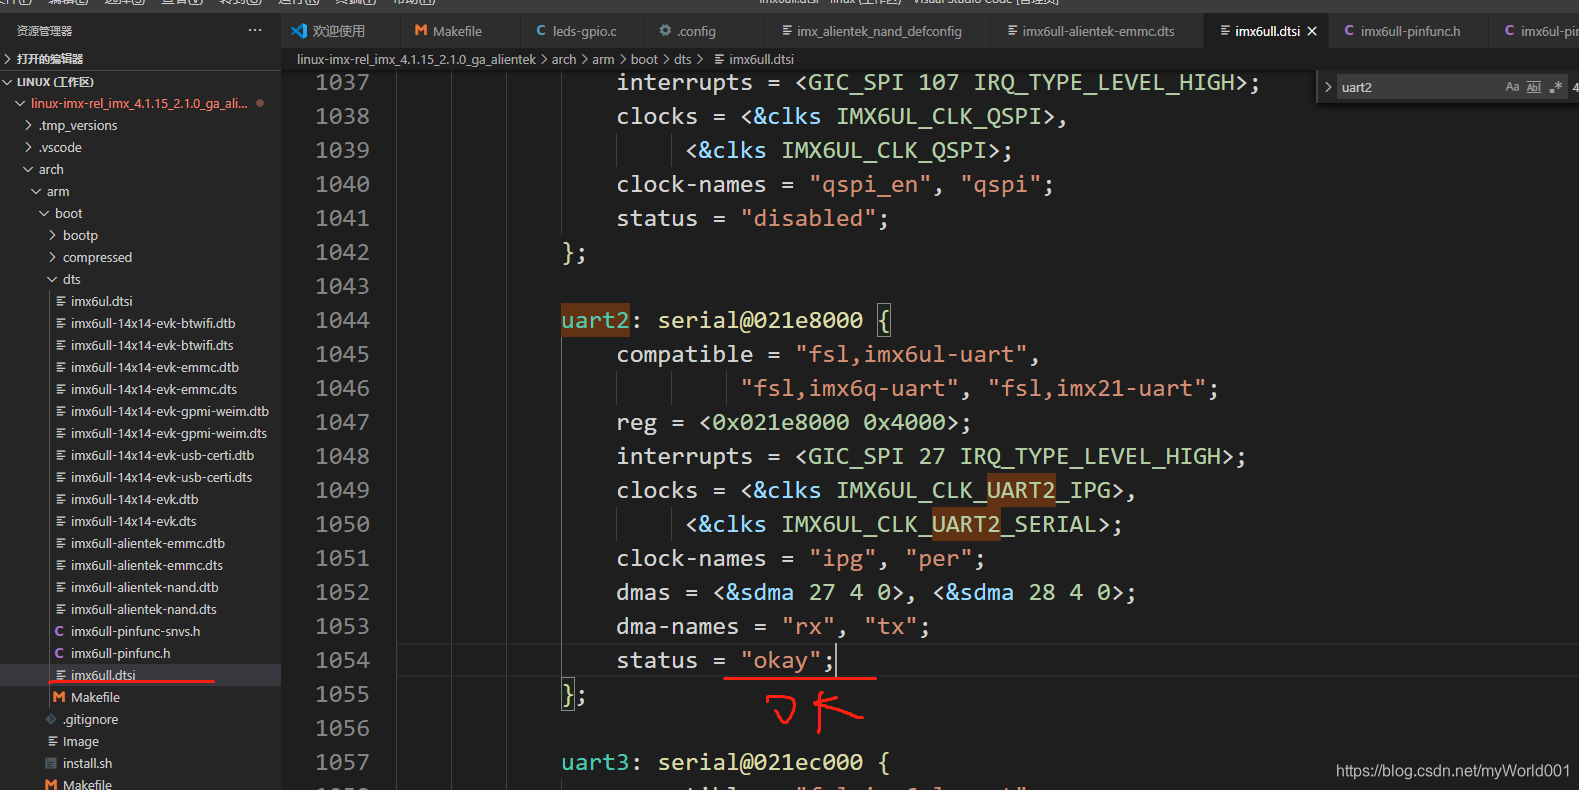Open imx6ull-pinfunc-snvs.h header file
This screenshot has width=1579, height=790.
pos(135,631)
